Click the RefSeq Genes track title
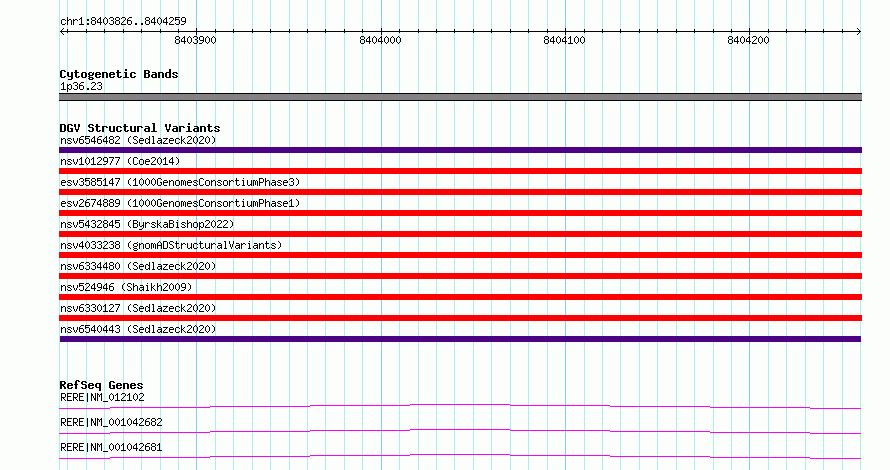The image size is (890, 470). pos(101,385)
